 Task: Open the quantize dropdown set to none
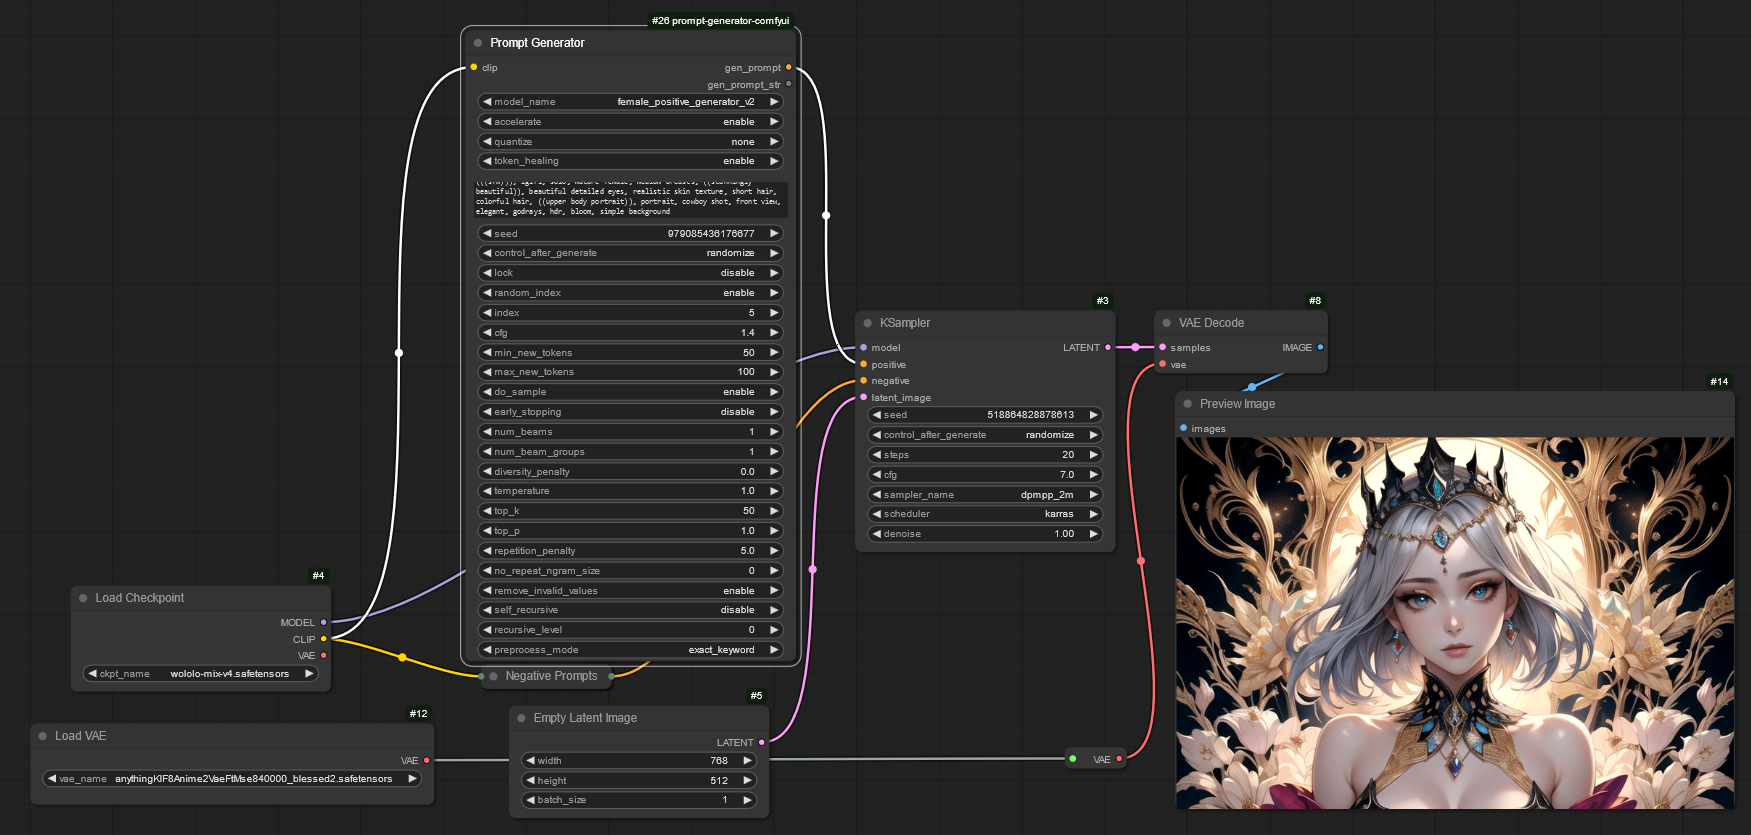click(x=631, y=142)
